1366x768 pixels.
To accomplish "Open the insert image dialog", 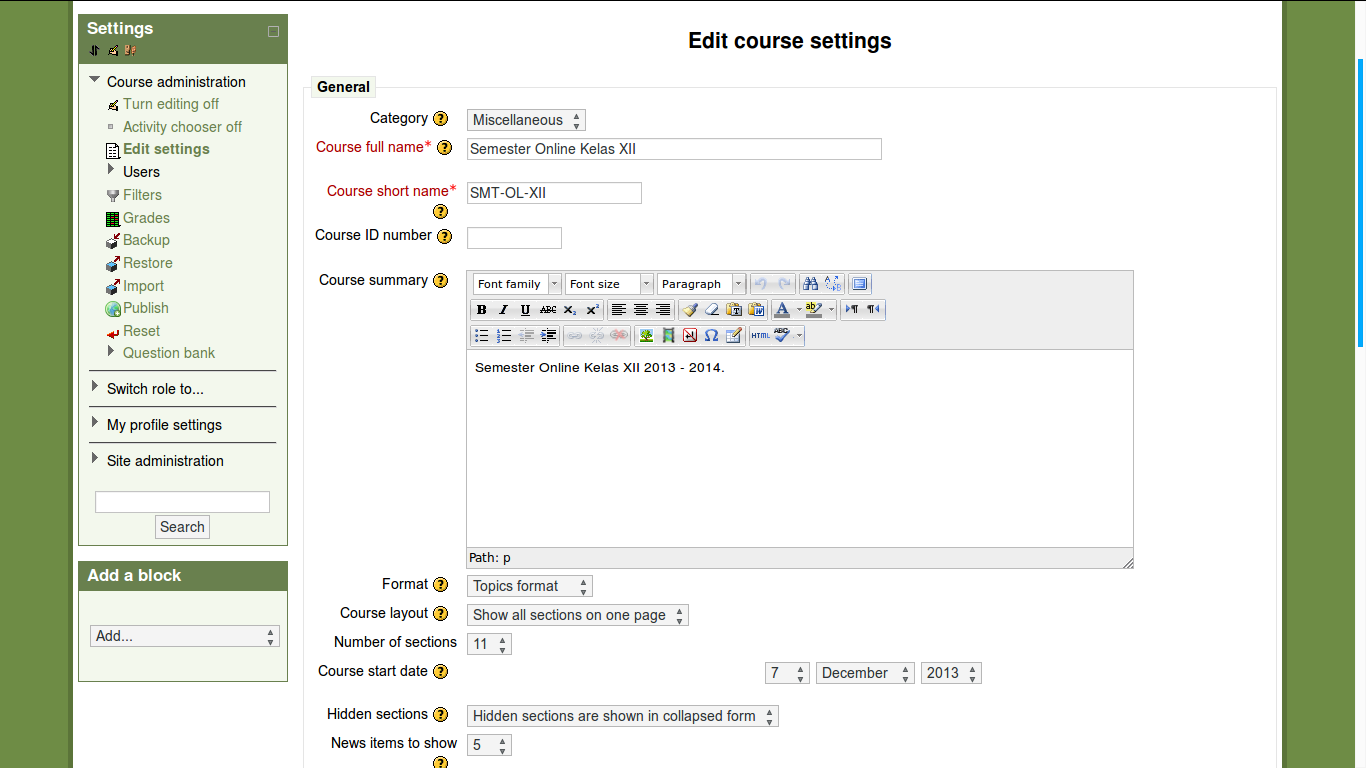I will [x=646, y=335].
